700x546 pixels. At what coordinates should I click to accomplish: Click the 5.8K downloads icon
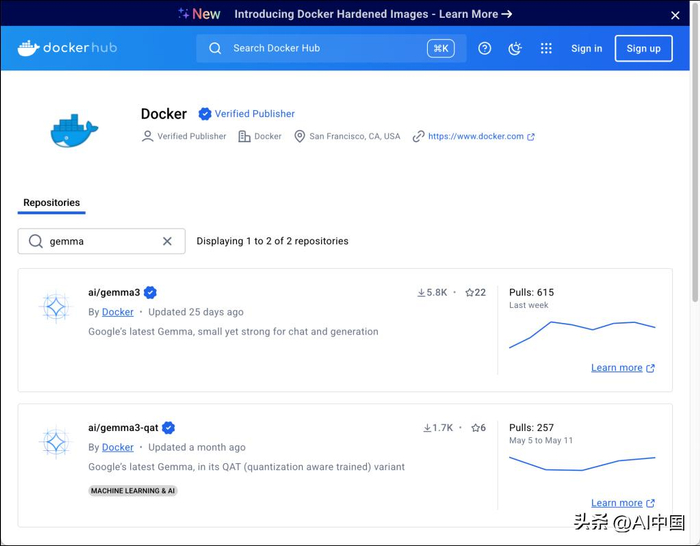click(421, 293)
